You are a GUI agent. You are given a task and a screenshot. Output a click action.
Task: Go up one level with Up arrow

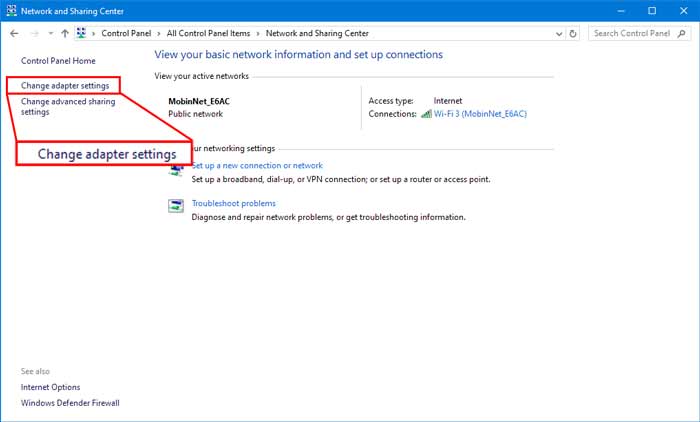tap(65, 33)
